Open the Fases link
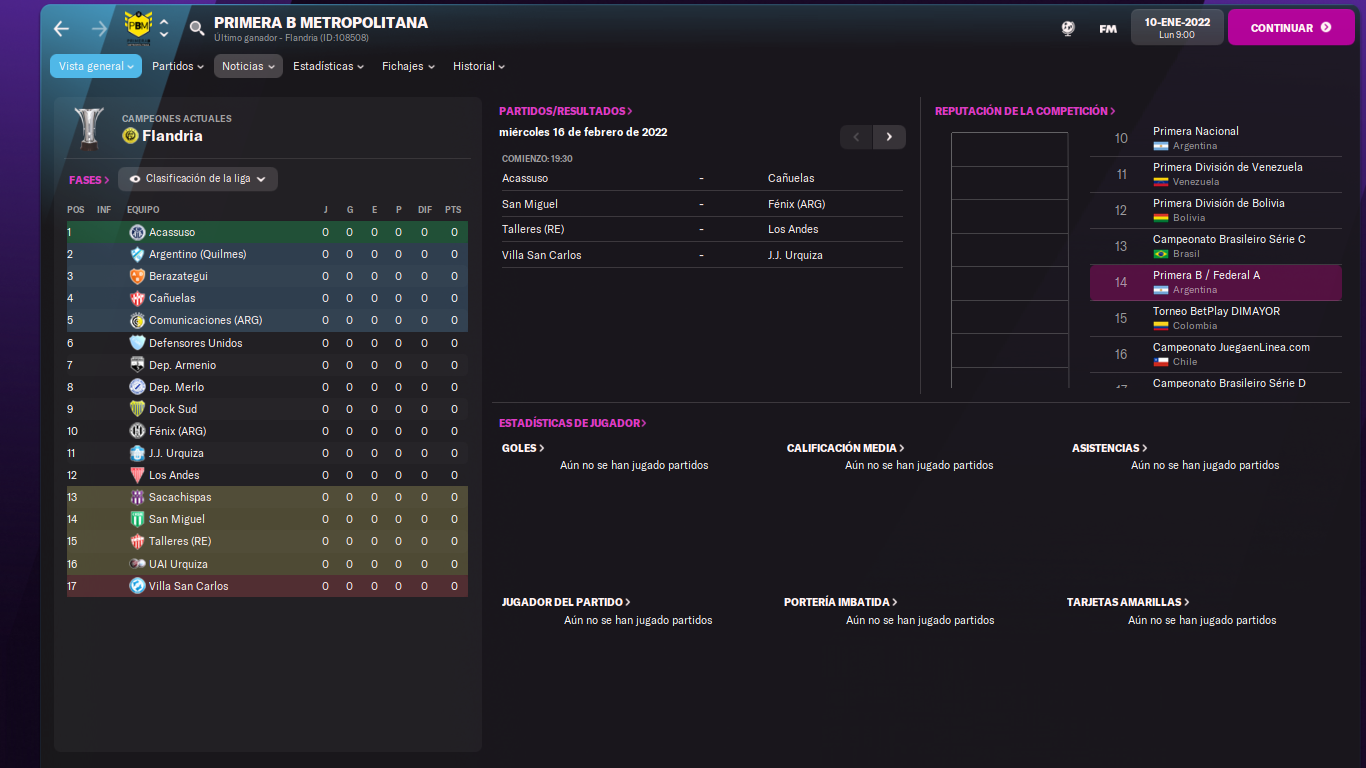The height and width of the screenshot is (768, 1366). tap(89, 180)
